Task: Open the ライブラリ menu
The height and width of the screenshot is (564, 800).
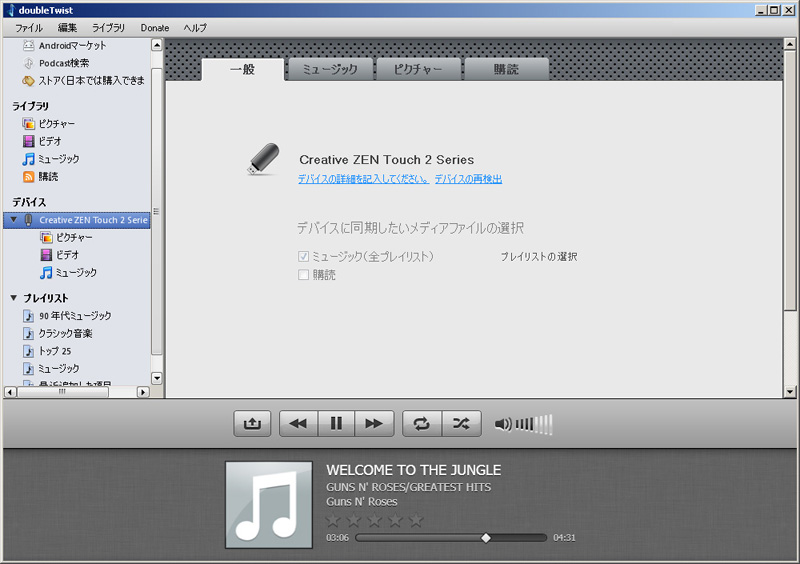Action: point(108,28)
